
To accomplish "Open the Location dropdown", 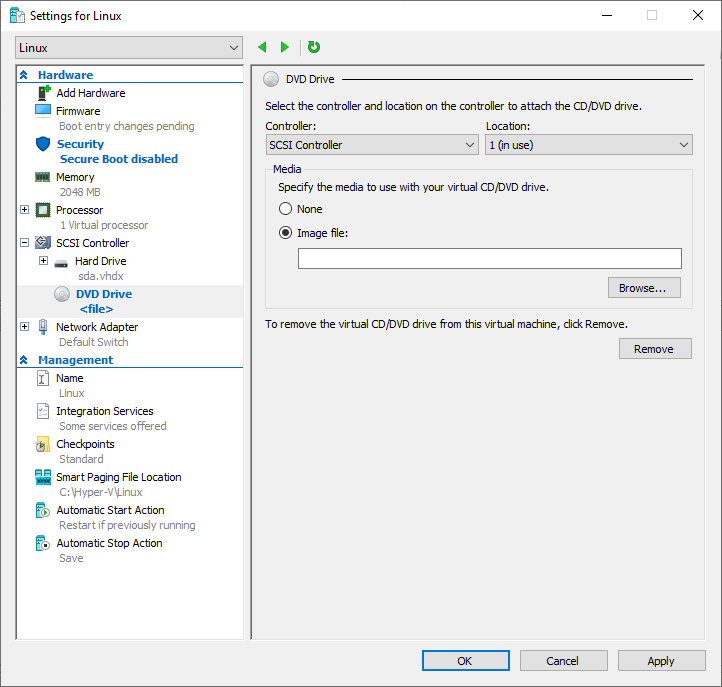I will point(589,145).
